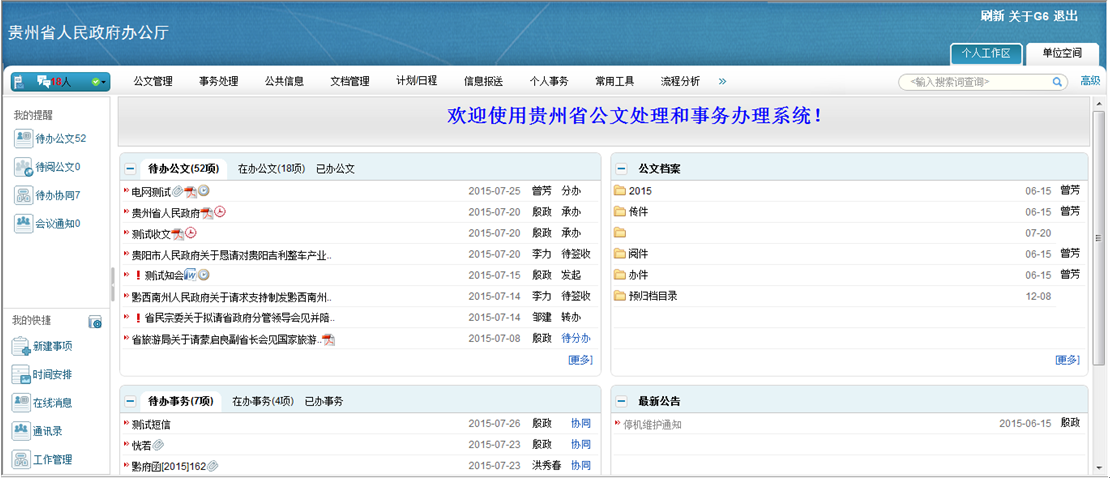Switch to the 在办公文(18项) tab

271,169
